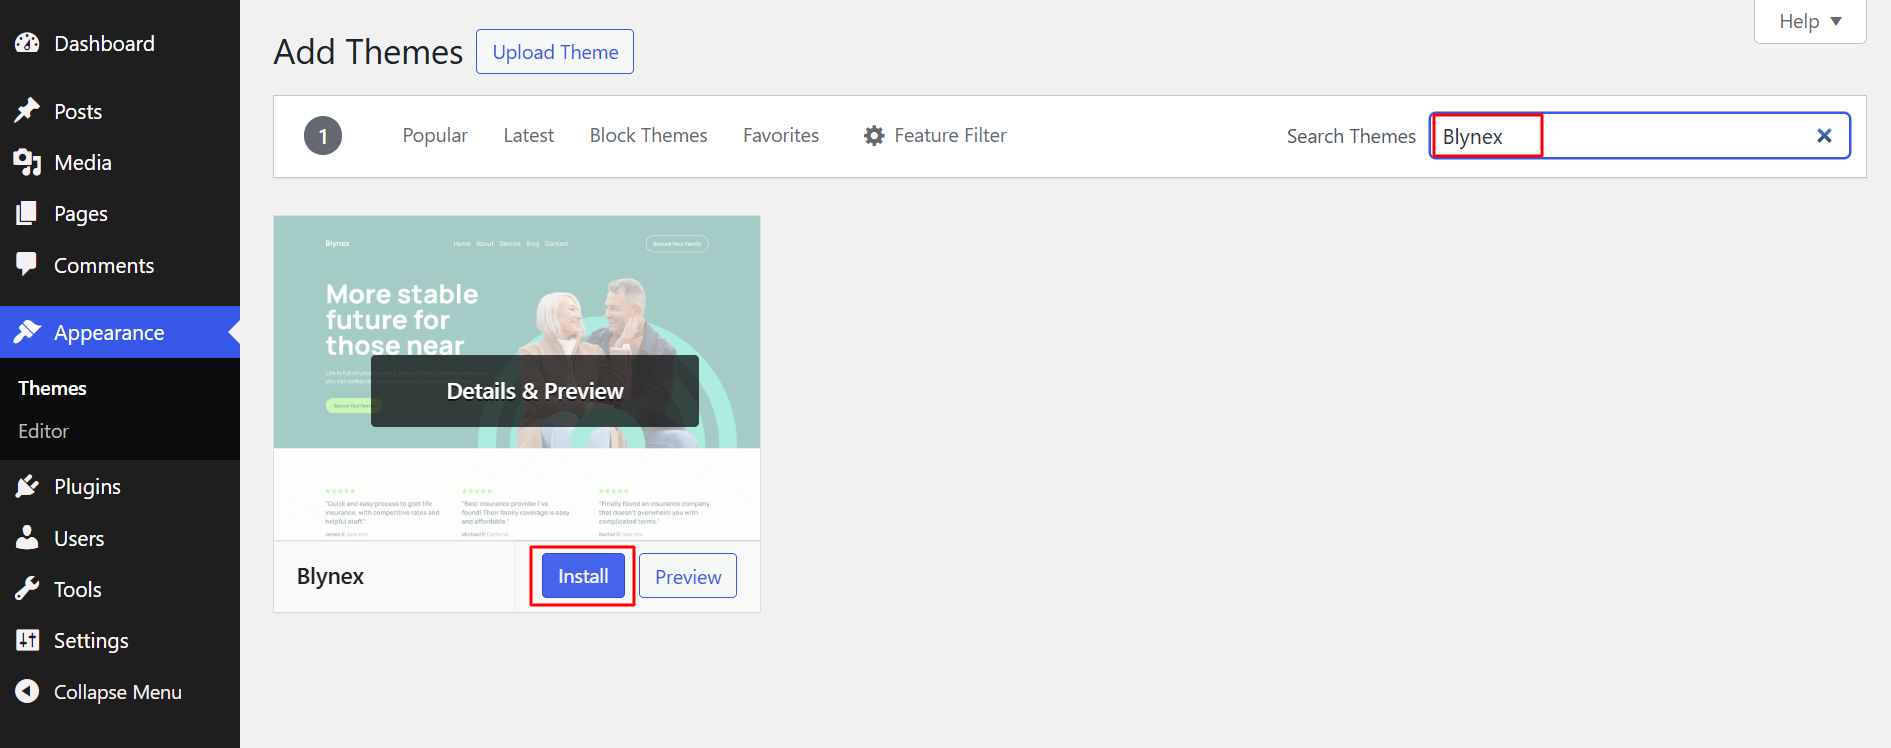
Task: Click the Settings sliders icon
Action: [x=27, y=640]
